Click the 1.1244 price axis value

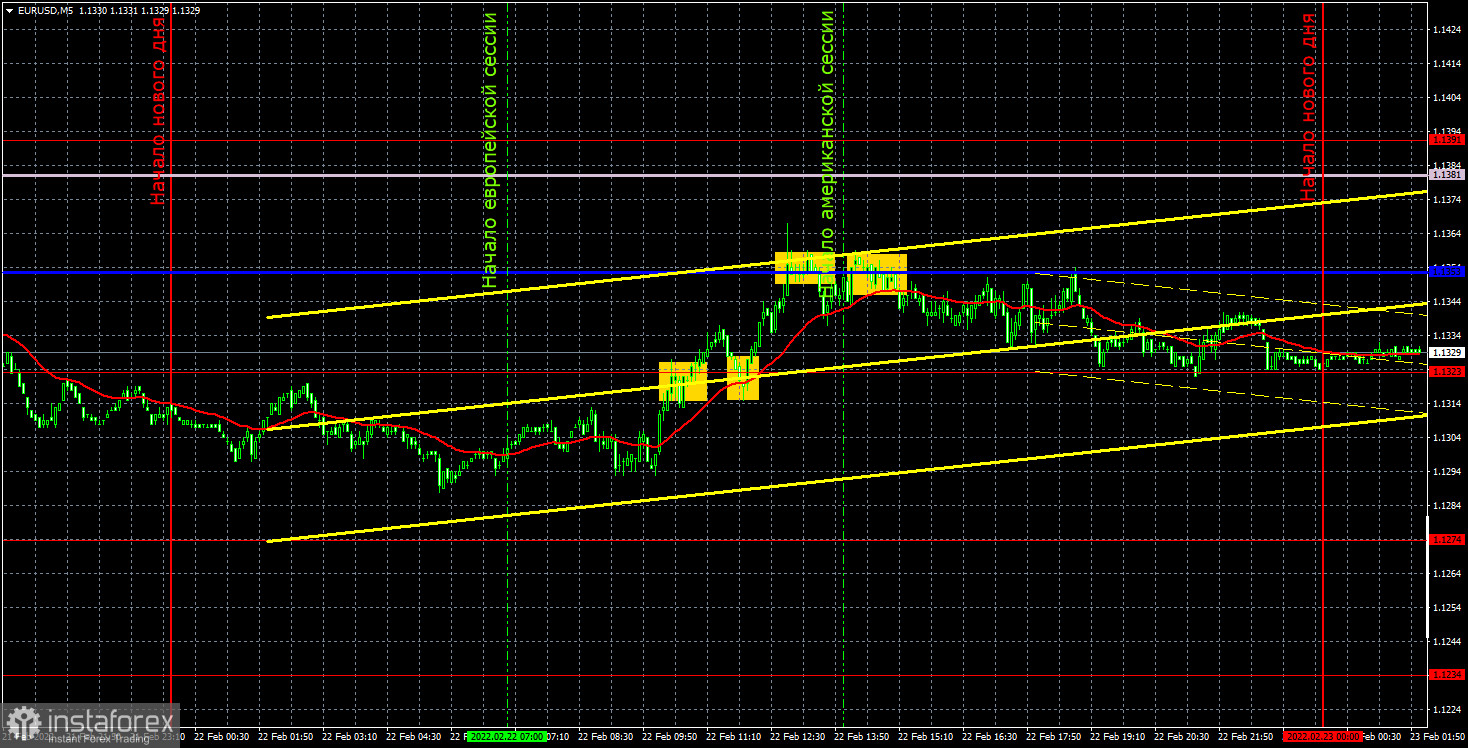tap(1447, 642)
